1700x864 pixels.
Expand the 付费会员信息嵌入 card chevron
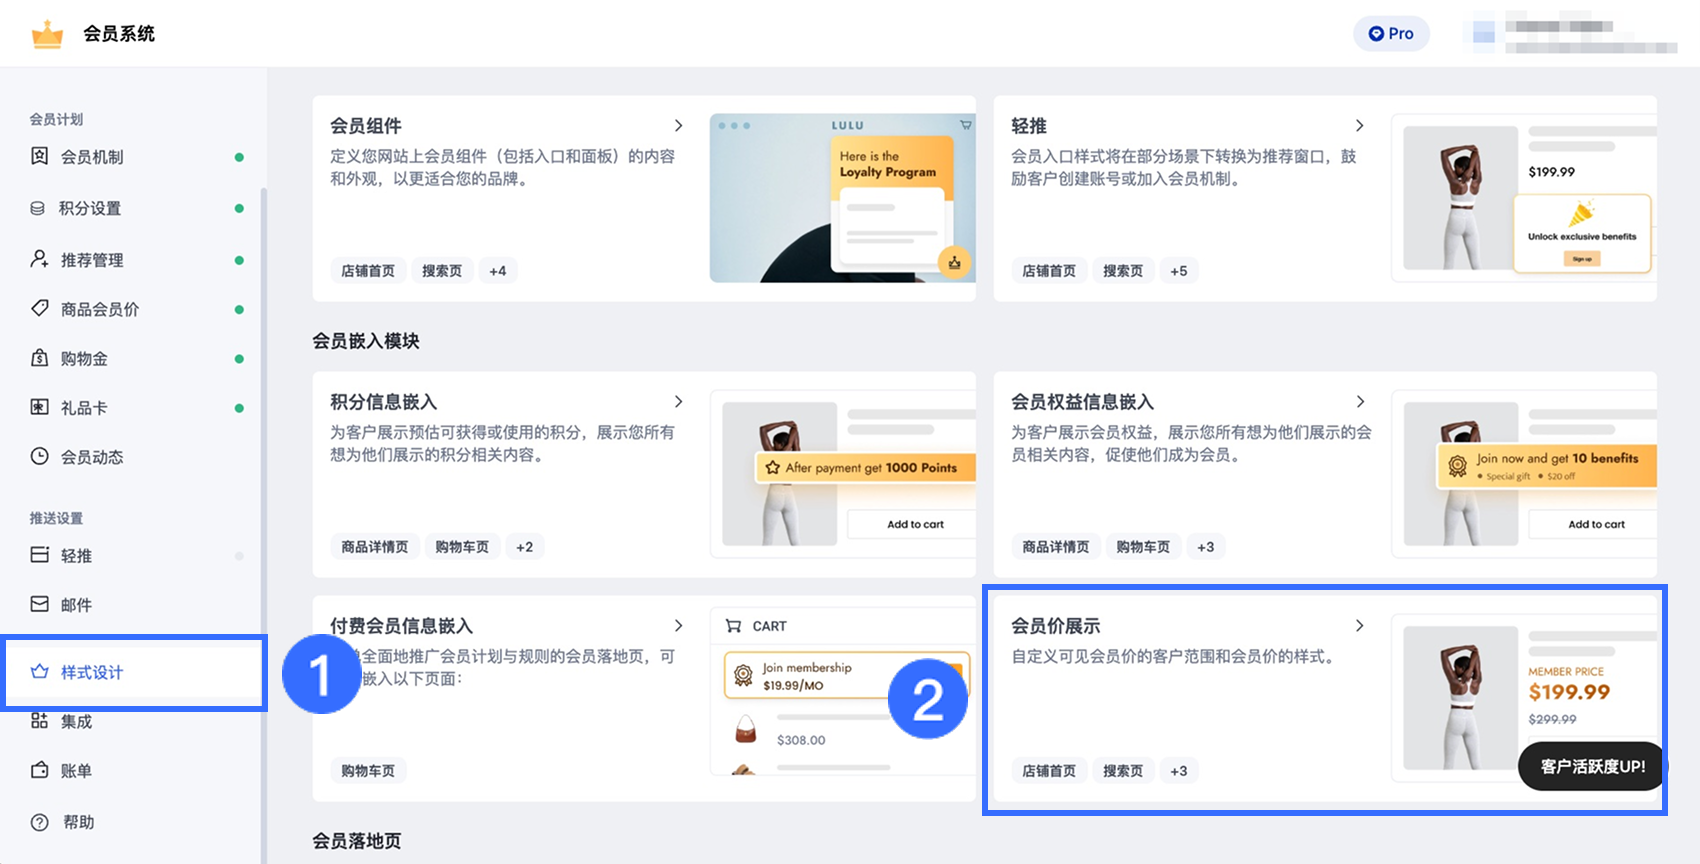(x=678, y=626)
